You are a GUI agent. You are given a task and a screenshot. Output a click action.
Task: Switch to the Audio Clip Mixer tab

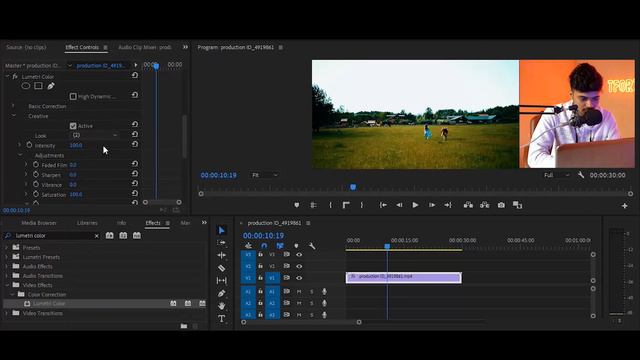(145, 47)
